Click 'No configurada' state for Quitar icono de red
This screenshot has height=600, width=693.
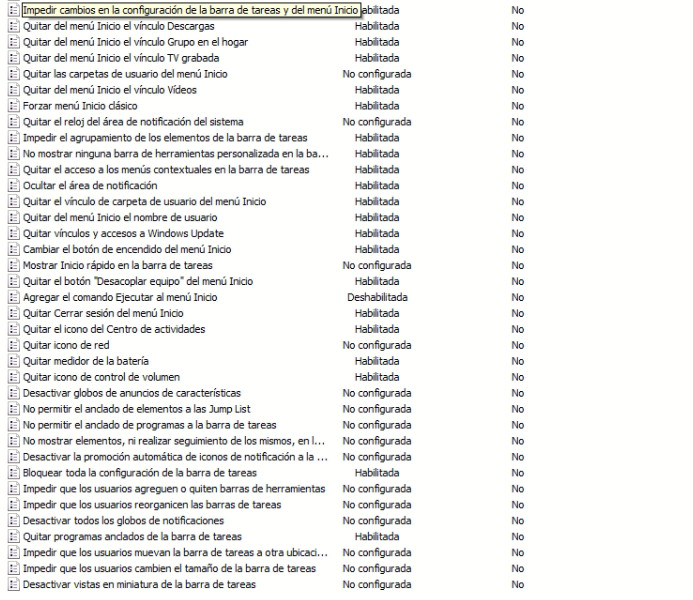point(377,345)
